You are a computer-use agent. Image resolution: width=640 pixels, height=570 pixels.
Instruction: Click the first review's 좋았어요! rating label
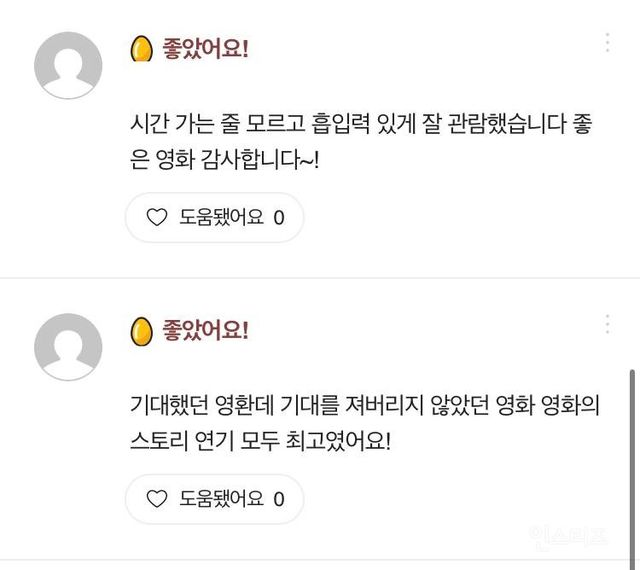coord(205,49)
